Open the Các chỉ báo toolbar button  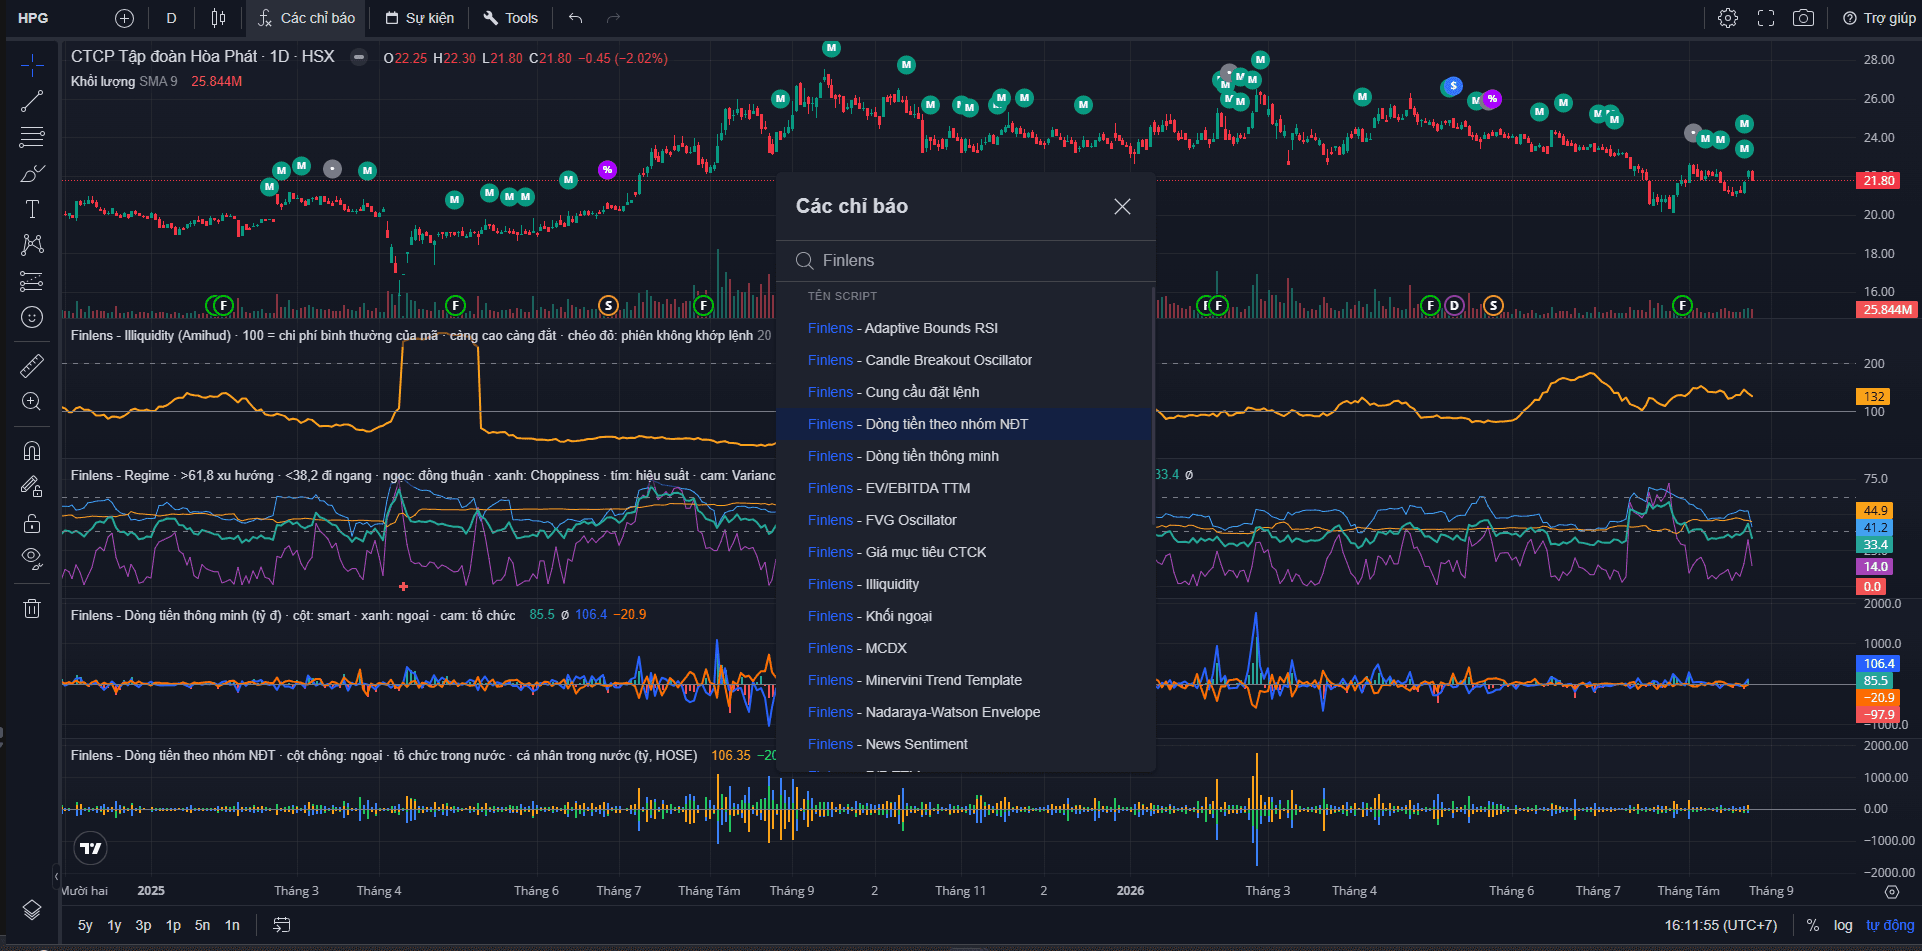coord(307,18)
